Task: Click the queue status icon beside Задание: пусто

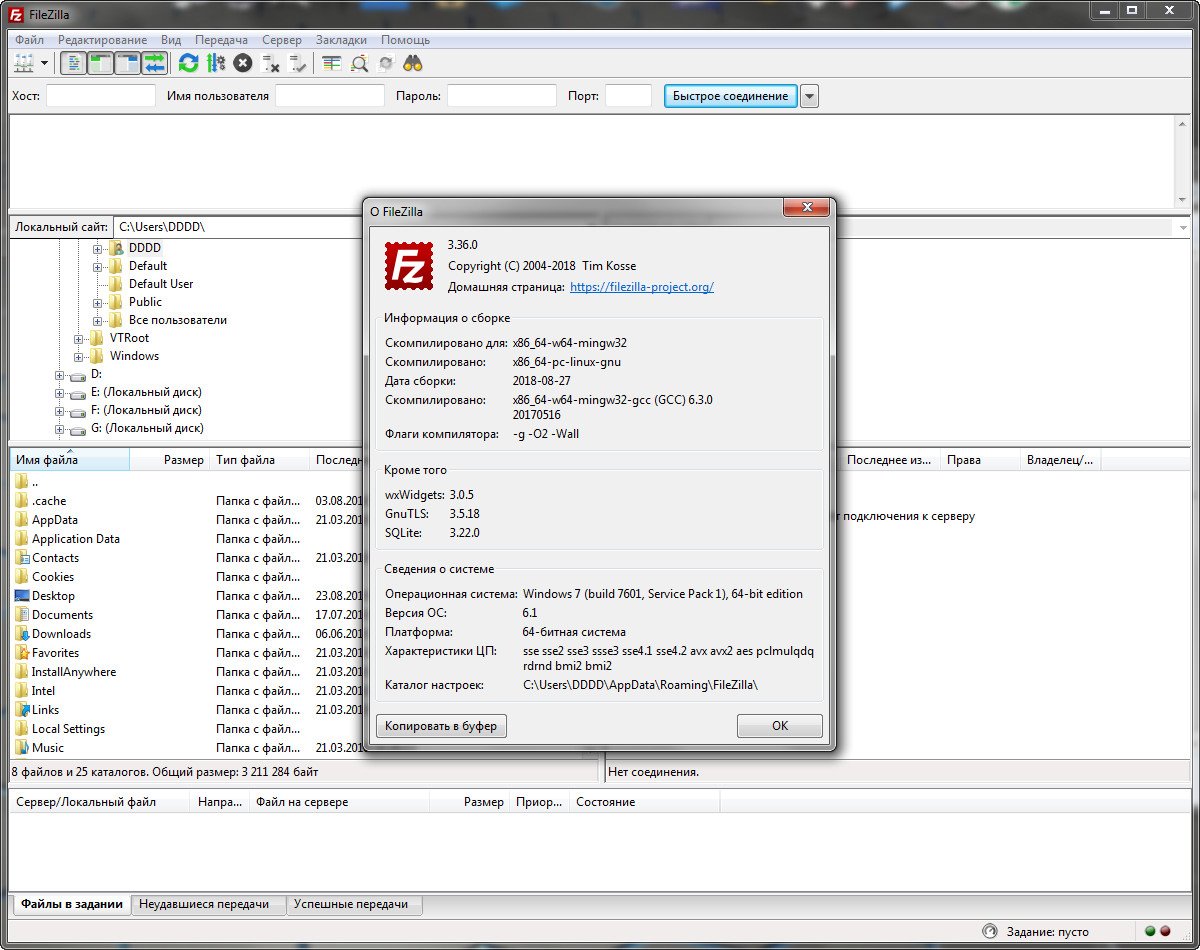Action: click(990, 931)
